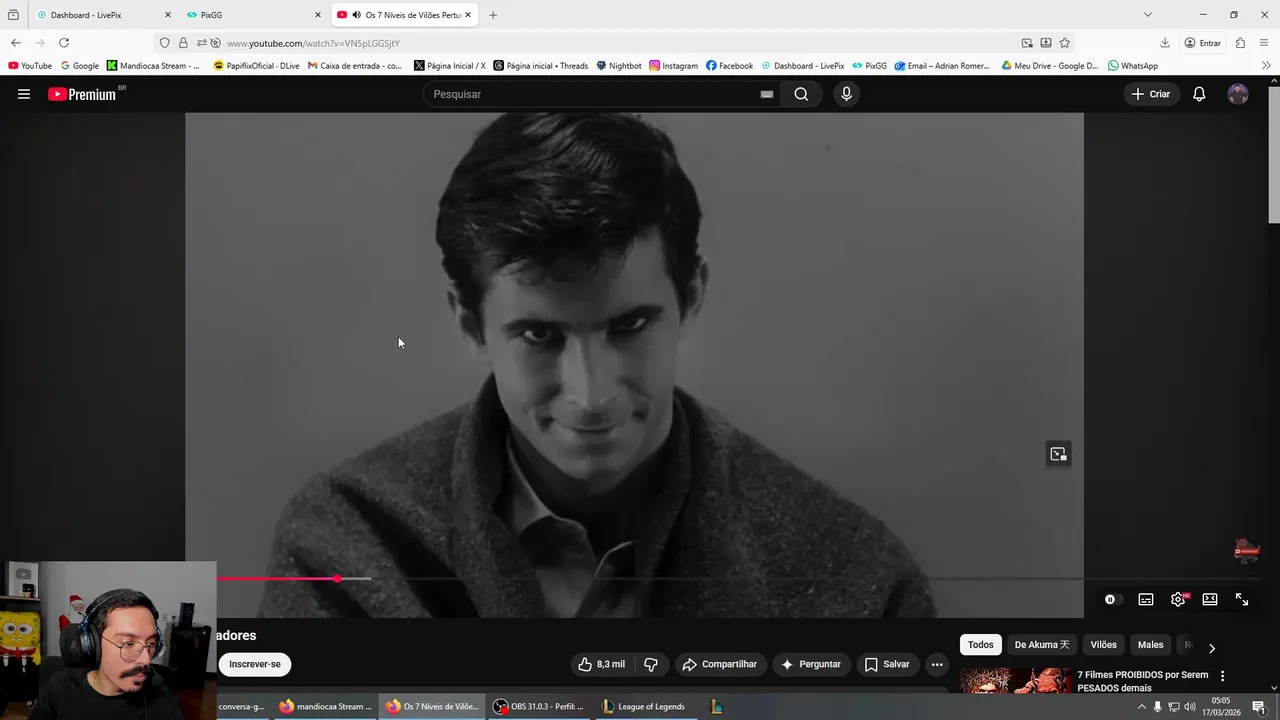Show the next filter chips with the arrow
Image resolution: width=1280 pixels, height=720 pixels.
(x=1212, y=648)
